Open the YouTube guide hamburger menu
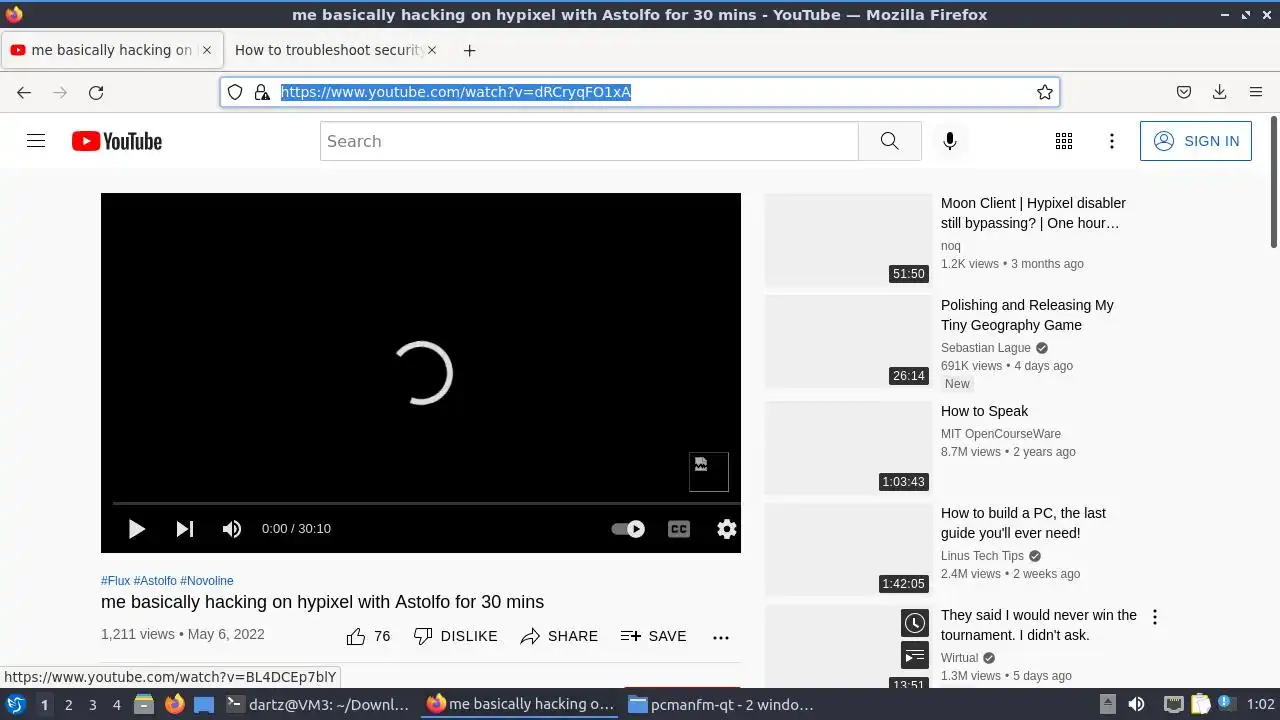Screen dimensions: 1280x720 point(36,141)
